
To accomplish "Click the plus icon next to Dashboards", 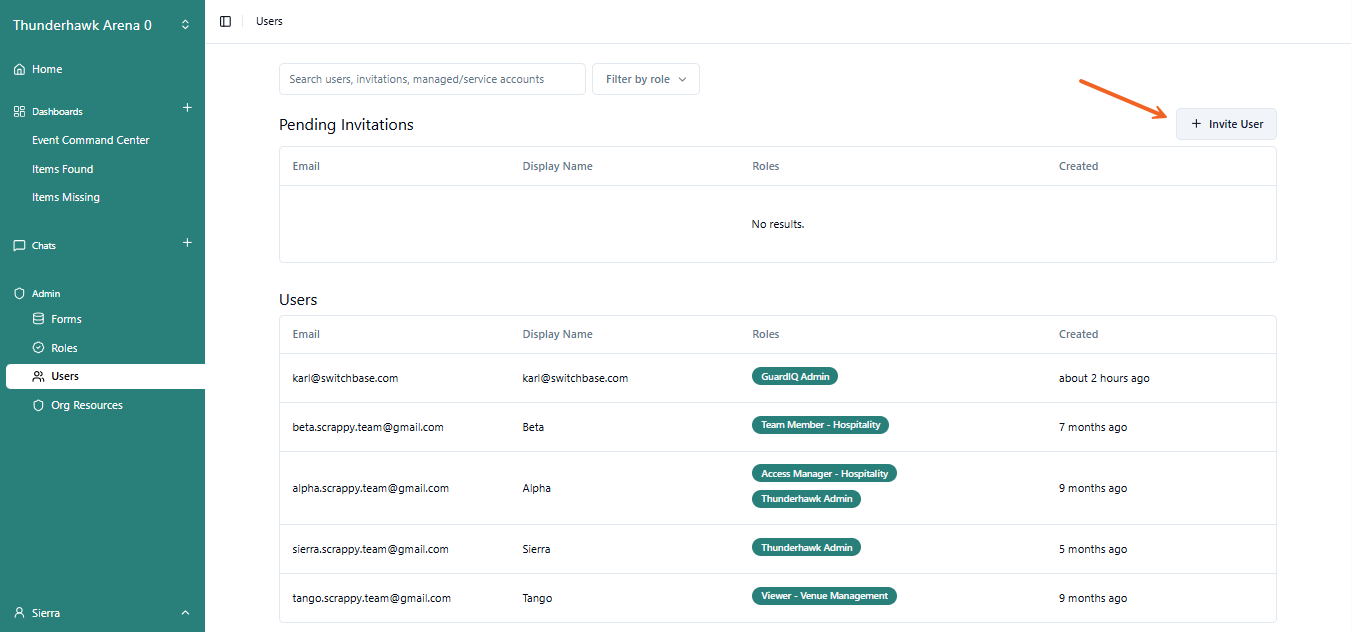I will (x=187, y=108).
